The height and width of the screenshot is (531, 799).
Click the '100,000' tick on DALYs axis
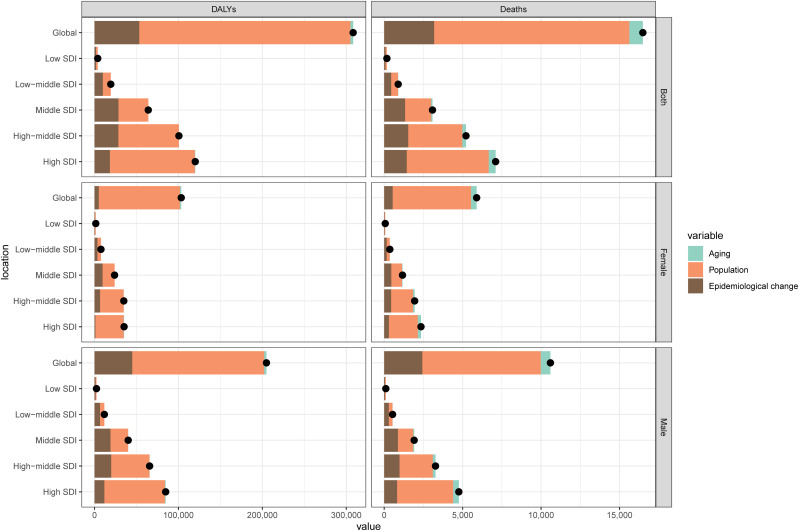178,515
